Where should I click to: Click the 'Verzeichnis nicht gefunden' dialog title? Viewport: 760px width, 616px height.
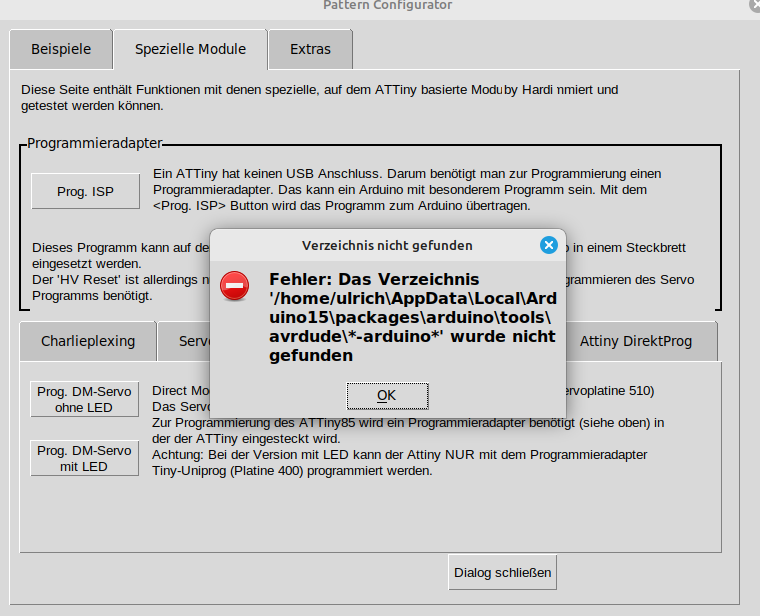387,245
